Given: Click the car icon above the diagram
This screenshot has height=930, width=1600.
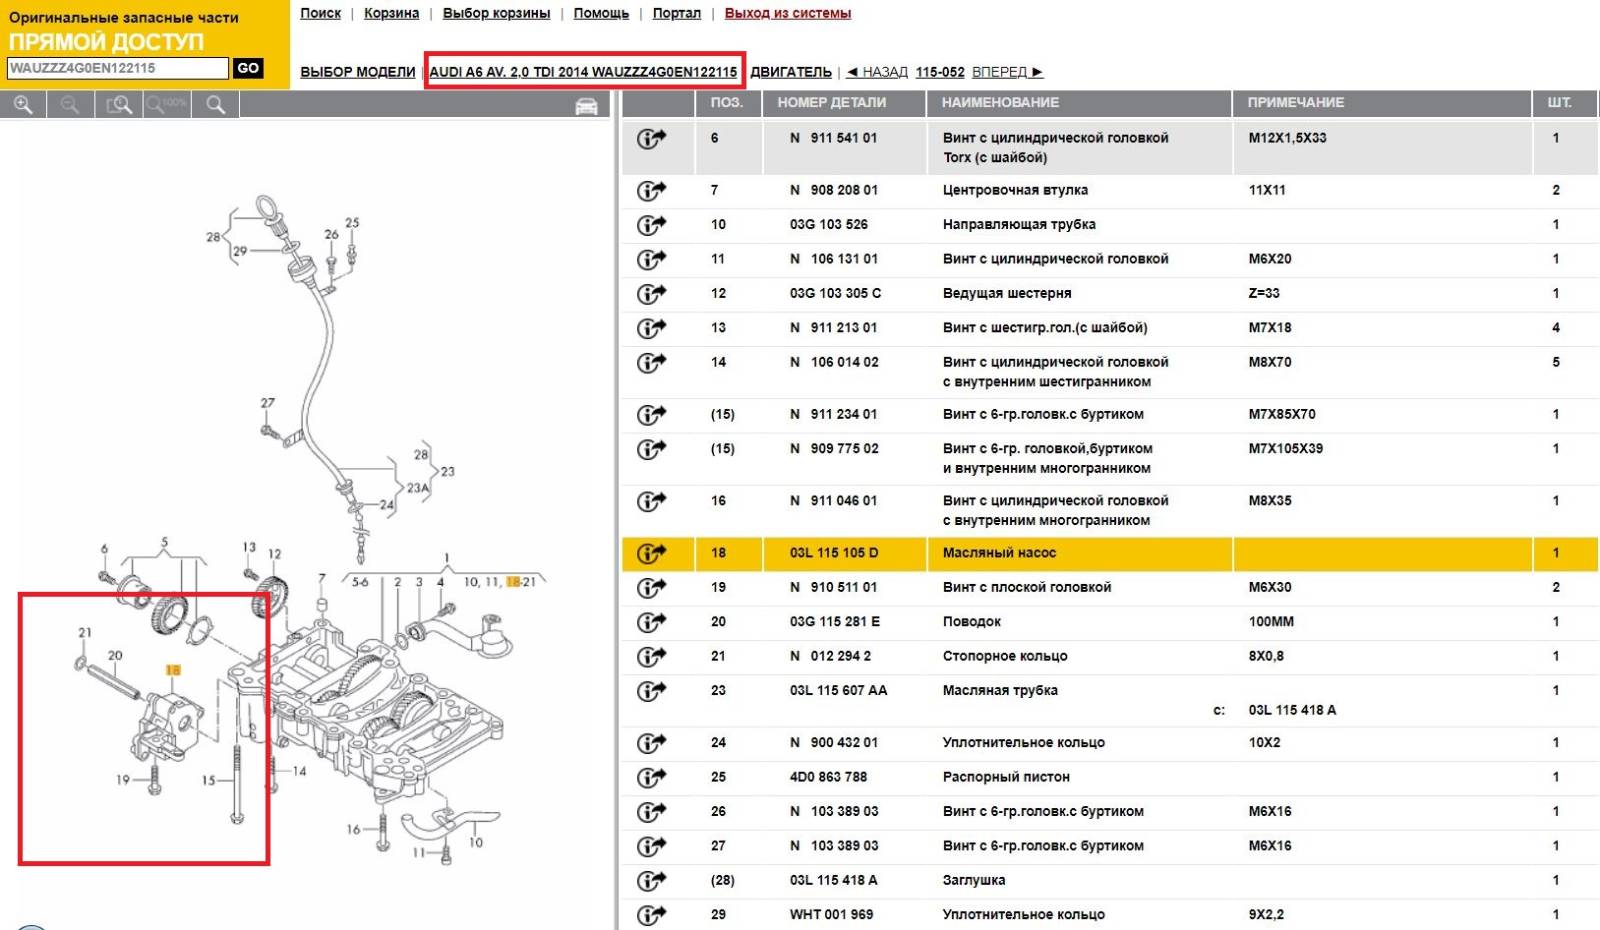Looking at the screenshot, I should [x=587, y=106].
